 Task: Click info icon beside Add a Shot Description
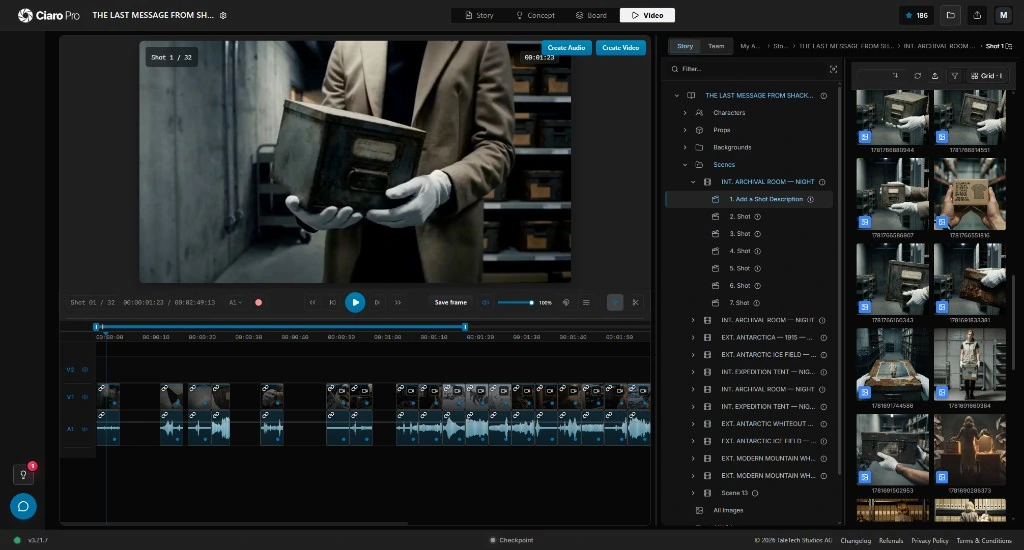810,199
